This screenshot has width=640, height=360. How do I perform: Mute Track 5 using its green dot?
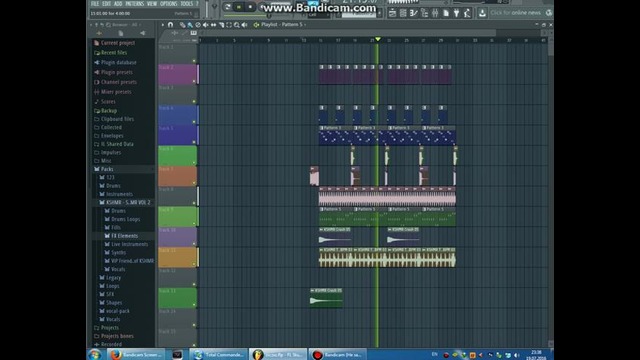click(194, 142)
